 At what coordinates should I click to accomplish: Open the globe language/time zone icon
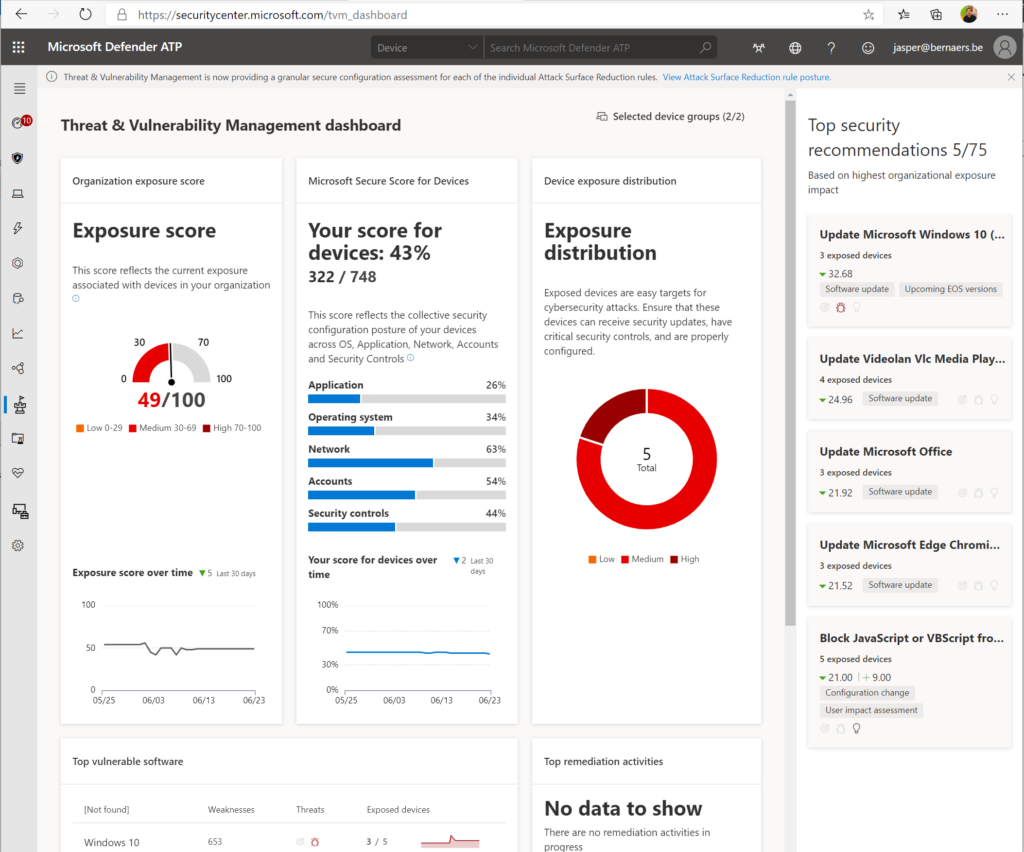tap(795, 48)
